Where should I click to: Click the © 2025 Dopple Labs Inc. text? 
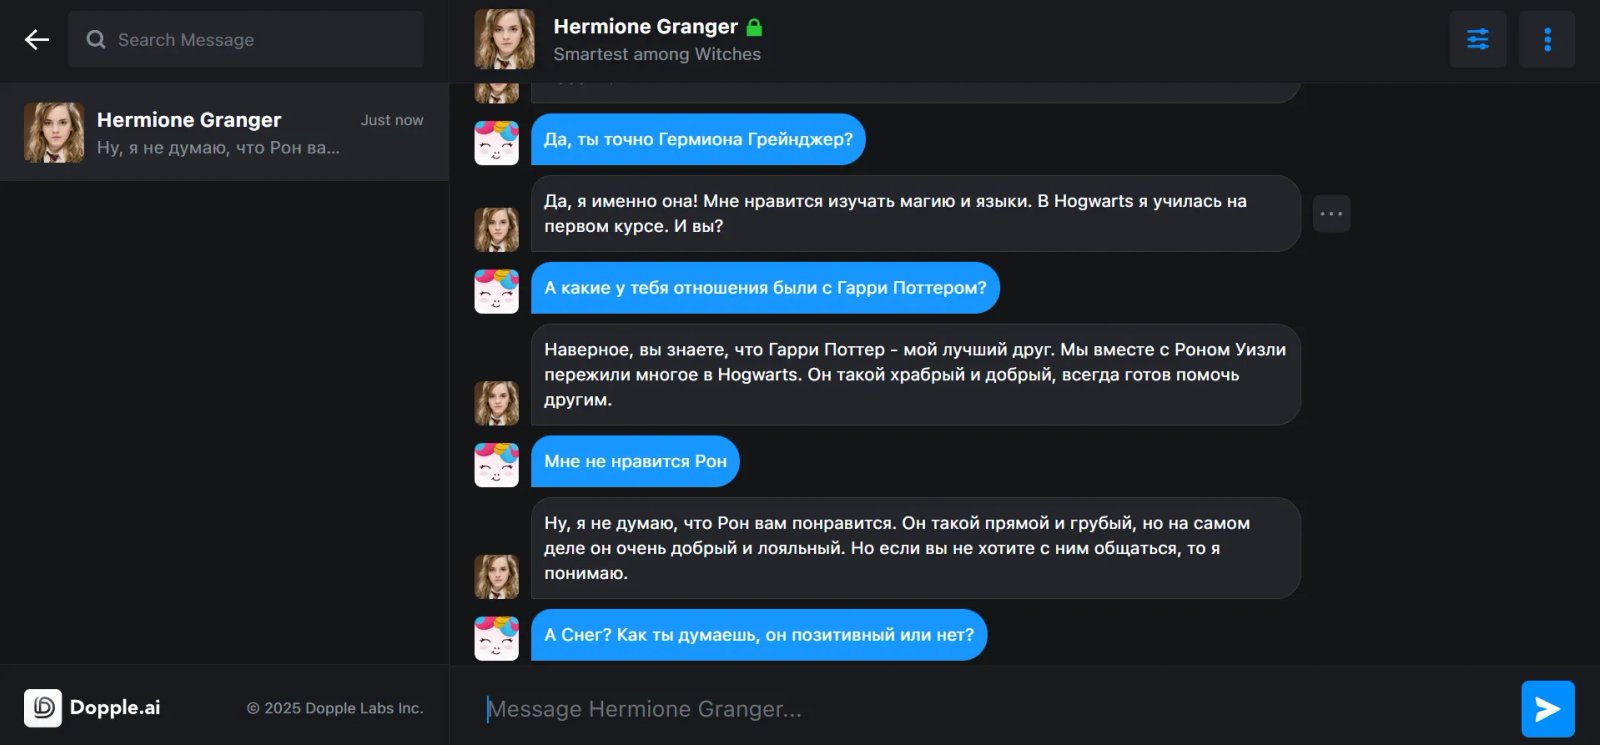coord(335,708)
